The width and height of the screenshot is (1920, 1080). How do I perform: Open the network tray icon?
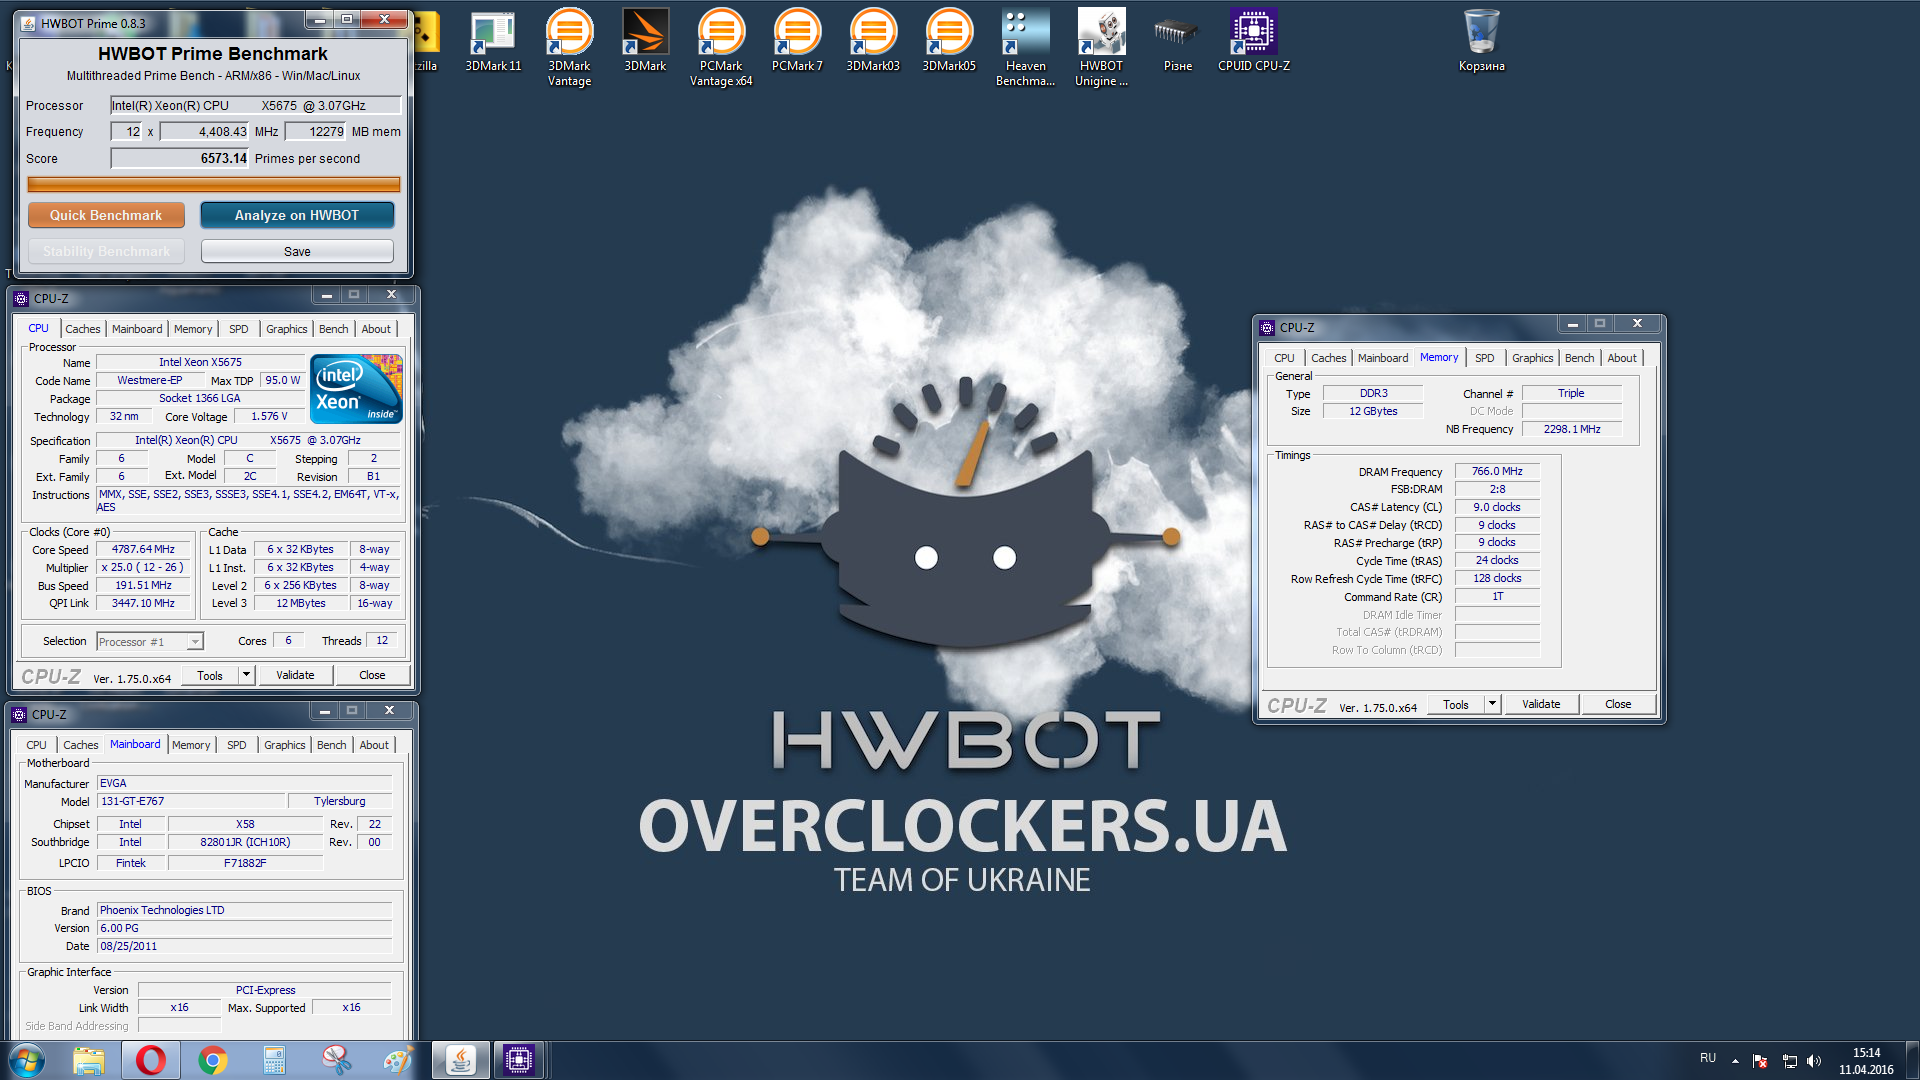(x=1789, y=1061)
